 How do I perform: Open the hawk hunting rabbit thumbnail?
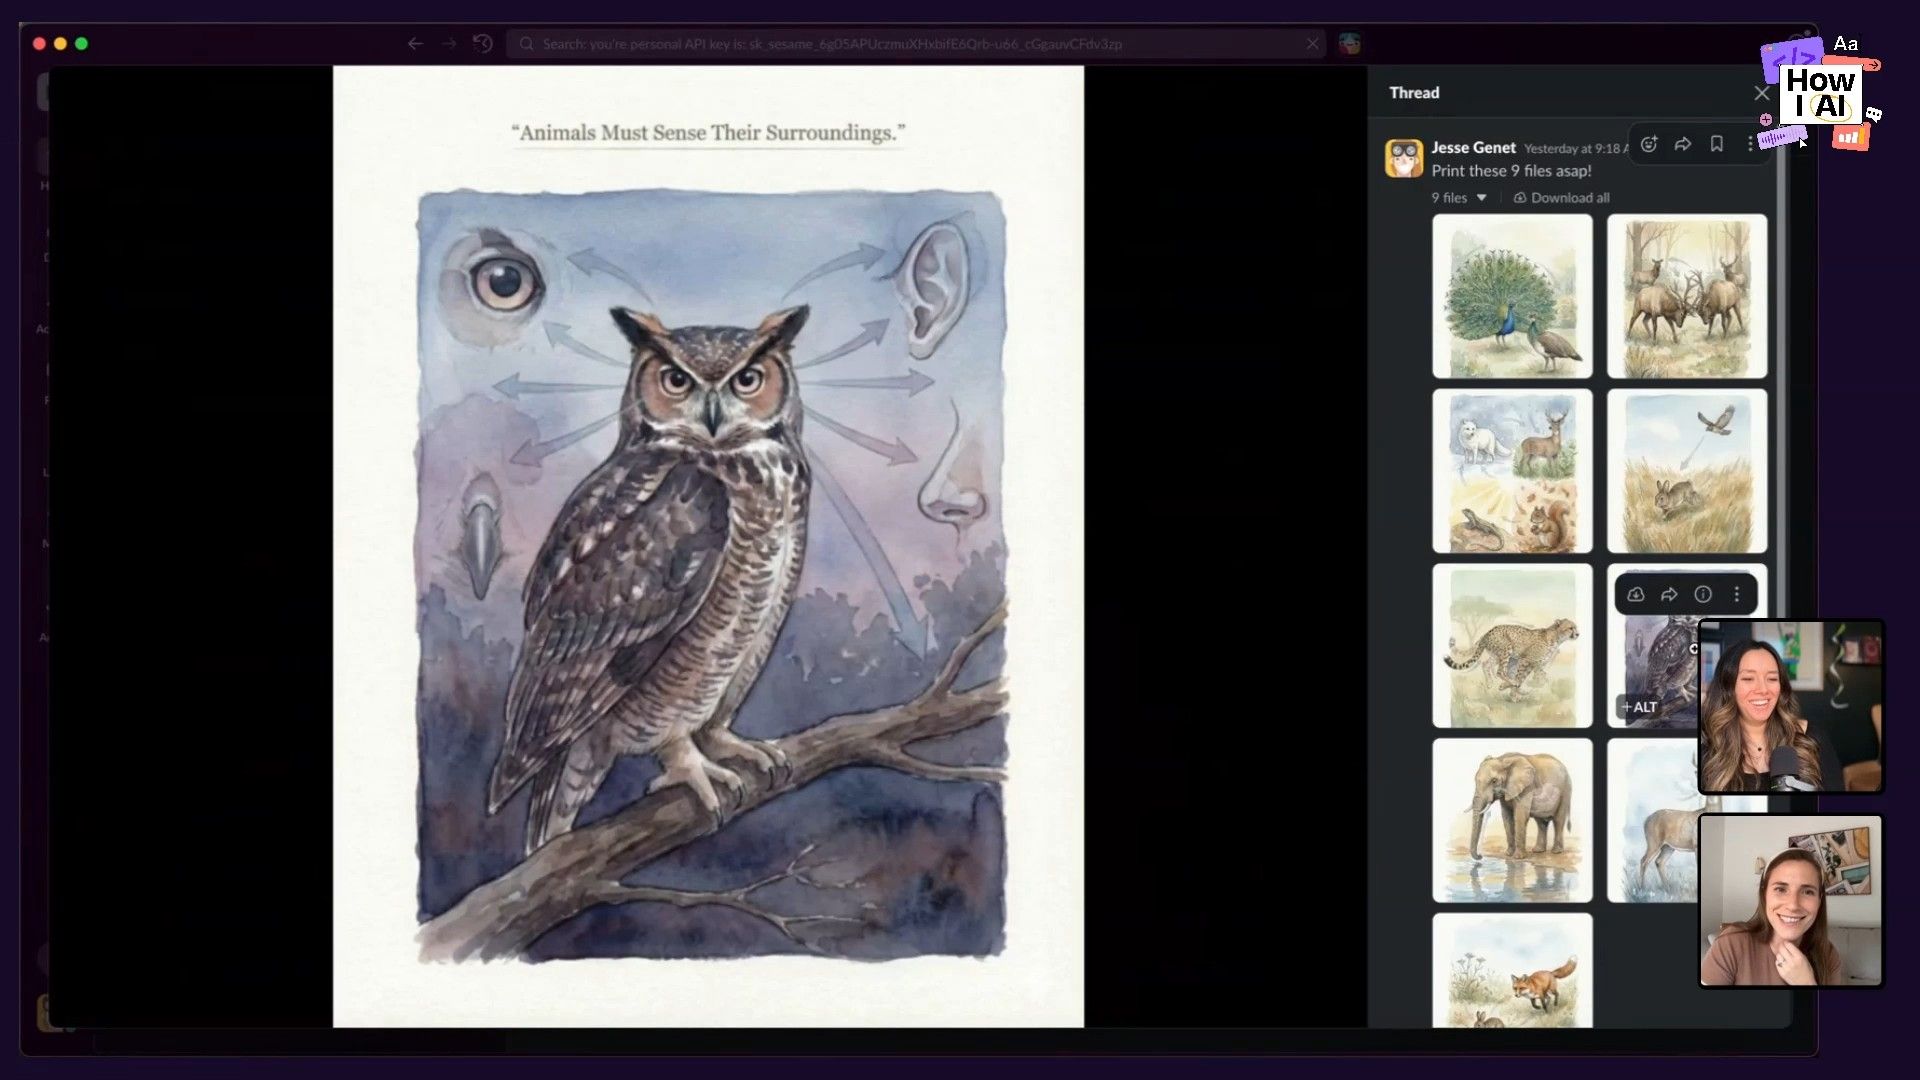[x=1687, y=471]
